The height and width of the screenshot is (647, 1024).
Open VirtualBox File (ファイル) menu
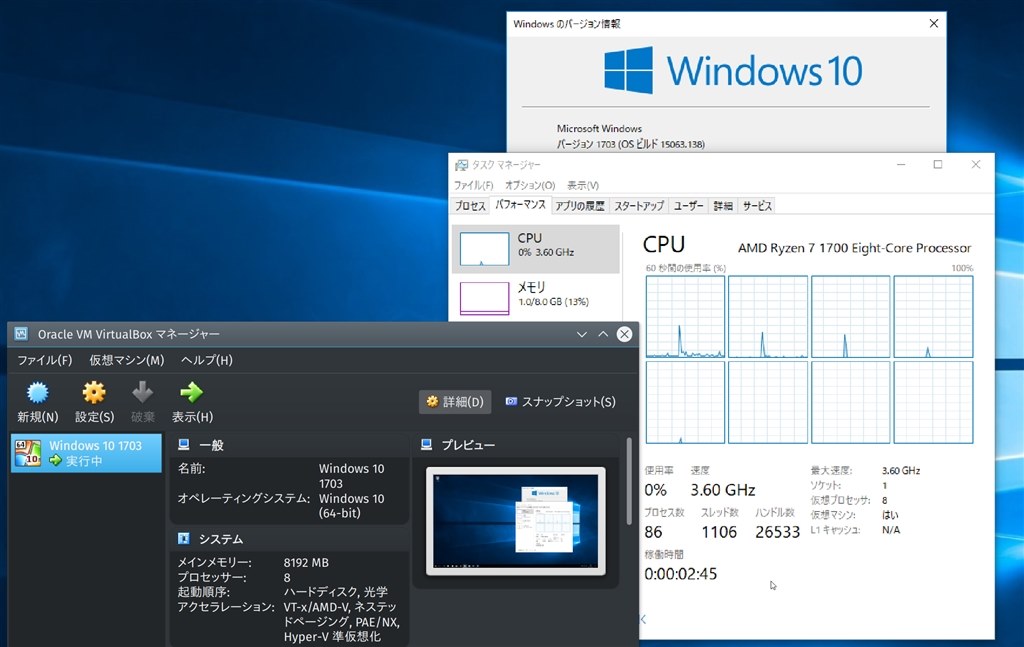click(x=44, y=360)
